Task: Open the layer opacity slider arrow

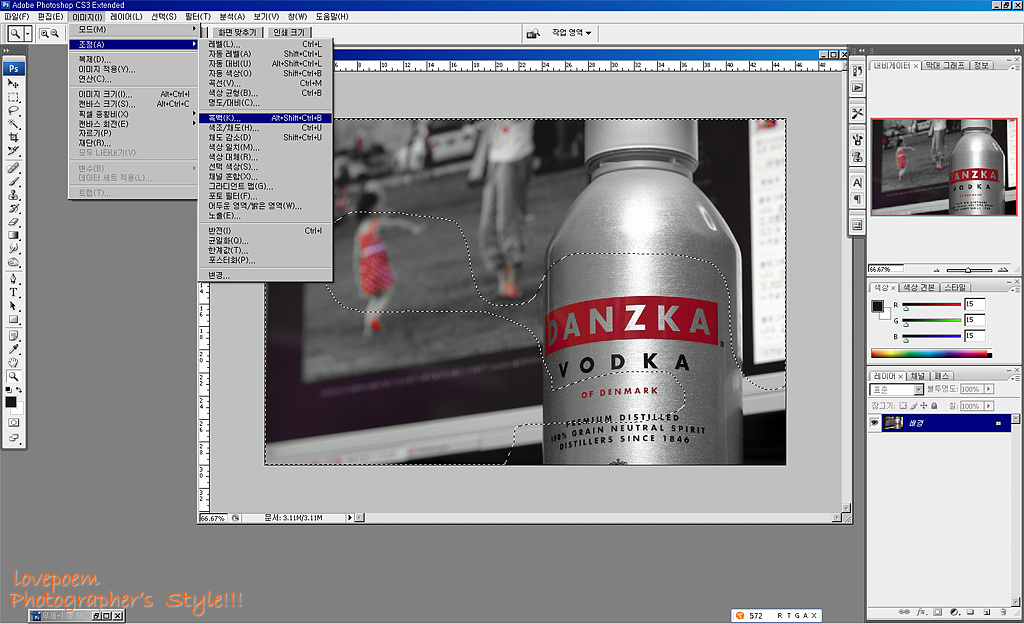Action: pos(989,389)
